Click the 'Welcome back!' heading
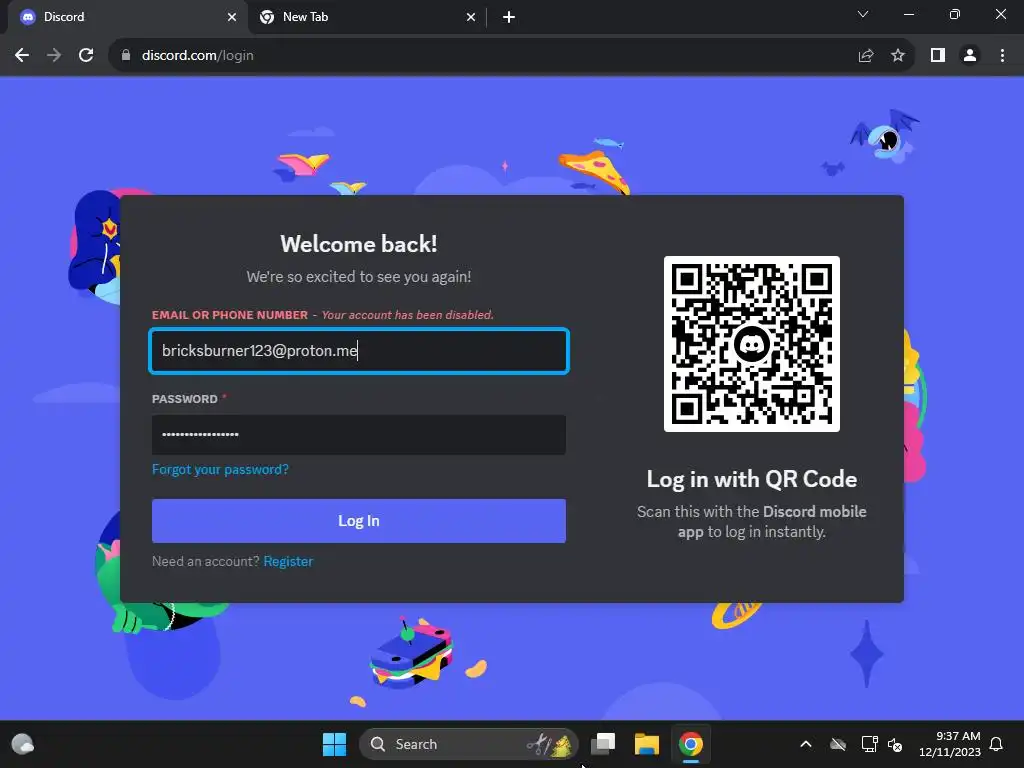This screenshot has height=768, width=1024. [359, 244]
